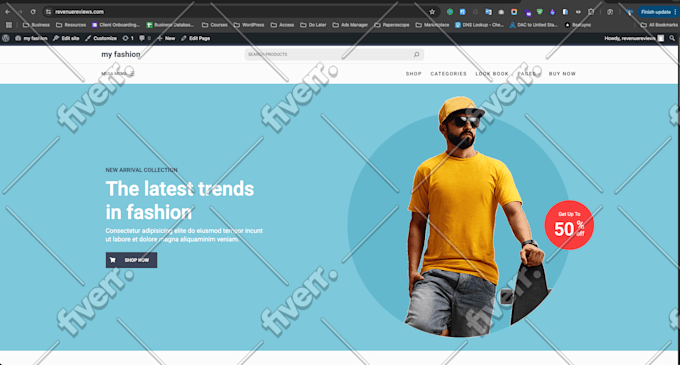
Task: Reload the page with the refresh icon
Action: [x=33, y=12]
